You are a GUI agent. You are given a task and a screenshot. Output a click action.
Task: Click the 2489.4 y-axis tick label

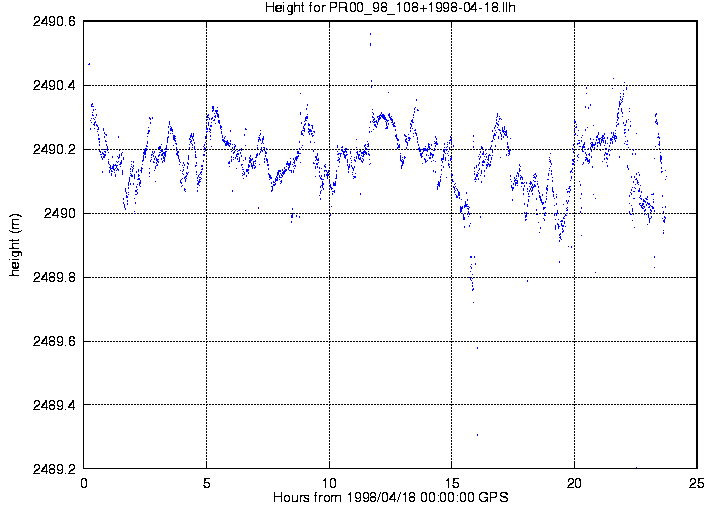(x=55, y=405)
